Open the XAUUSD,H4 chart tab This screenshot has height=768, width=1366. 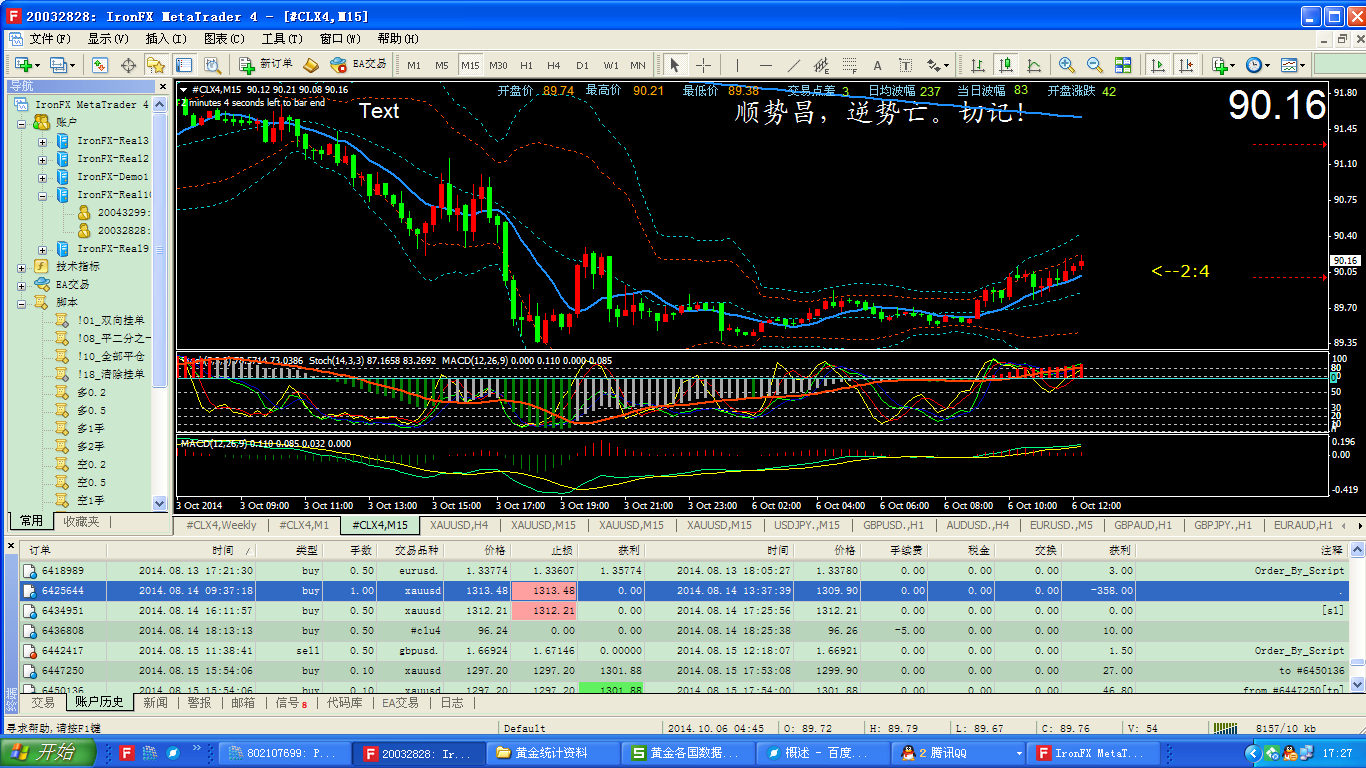pyautogui.click(x=459, y=525)
